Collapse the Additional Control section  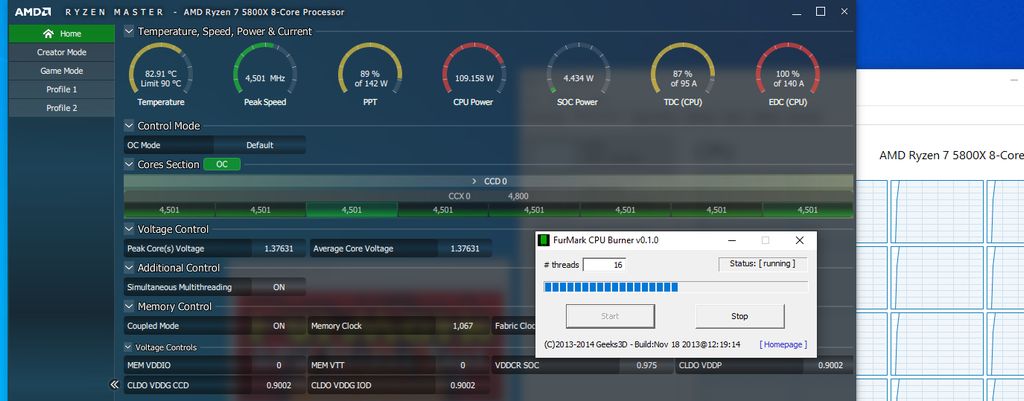(129, 268)
